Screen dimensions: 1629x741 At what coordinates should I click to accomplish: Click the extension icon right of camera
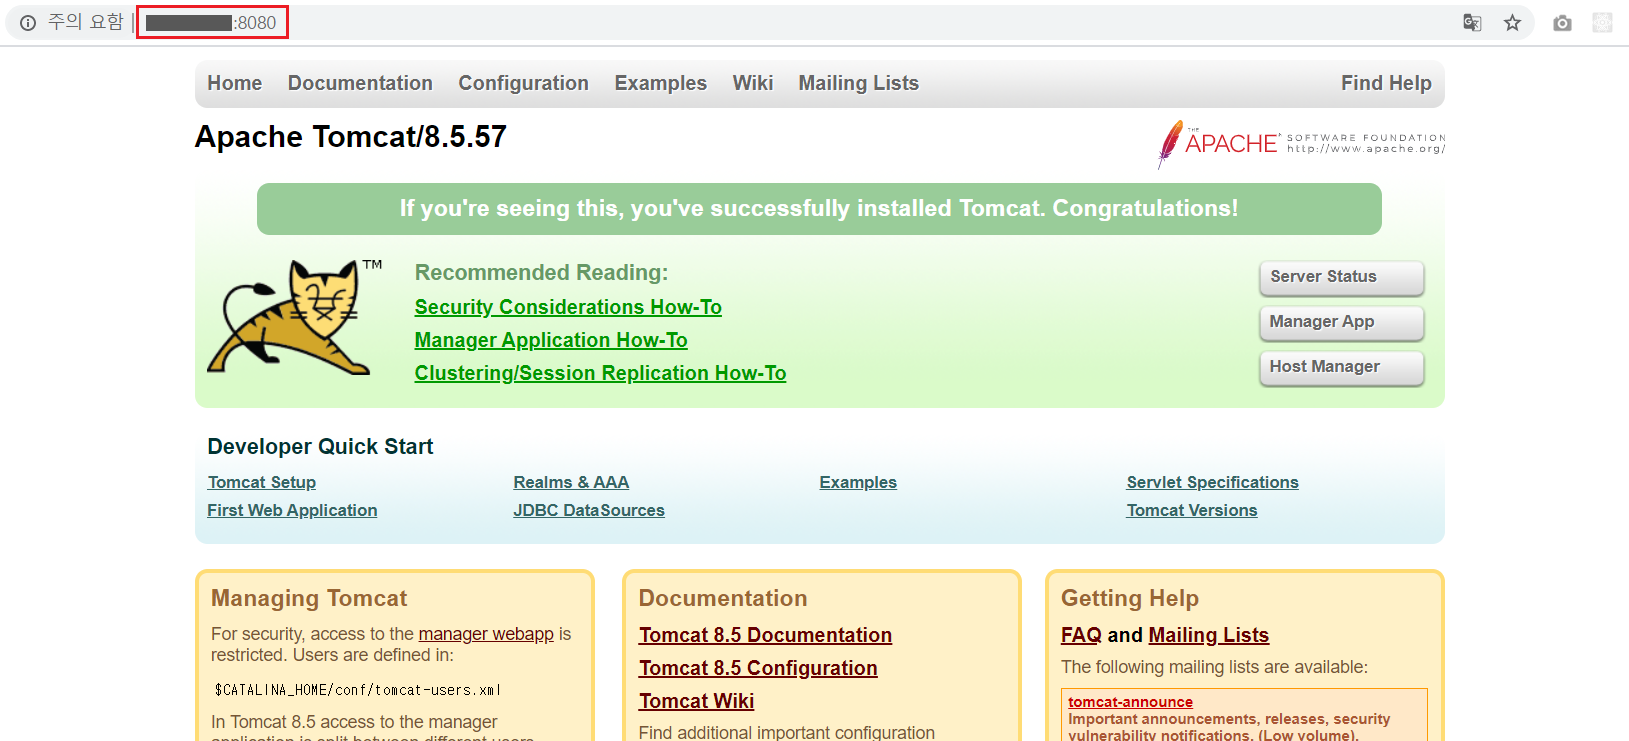(1602, 23)
